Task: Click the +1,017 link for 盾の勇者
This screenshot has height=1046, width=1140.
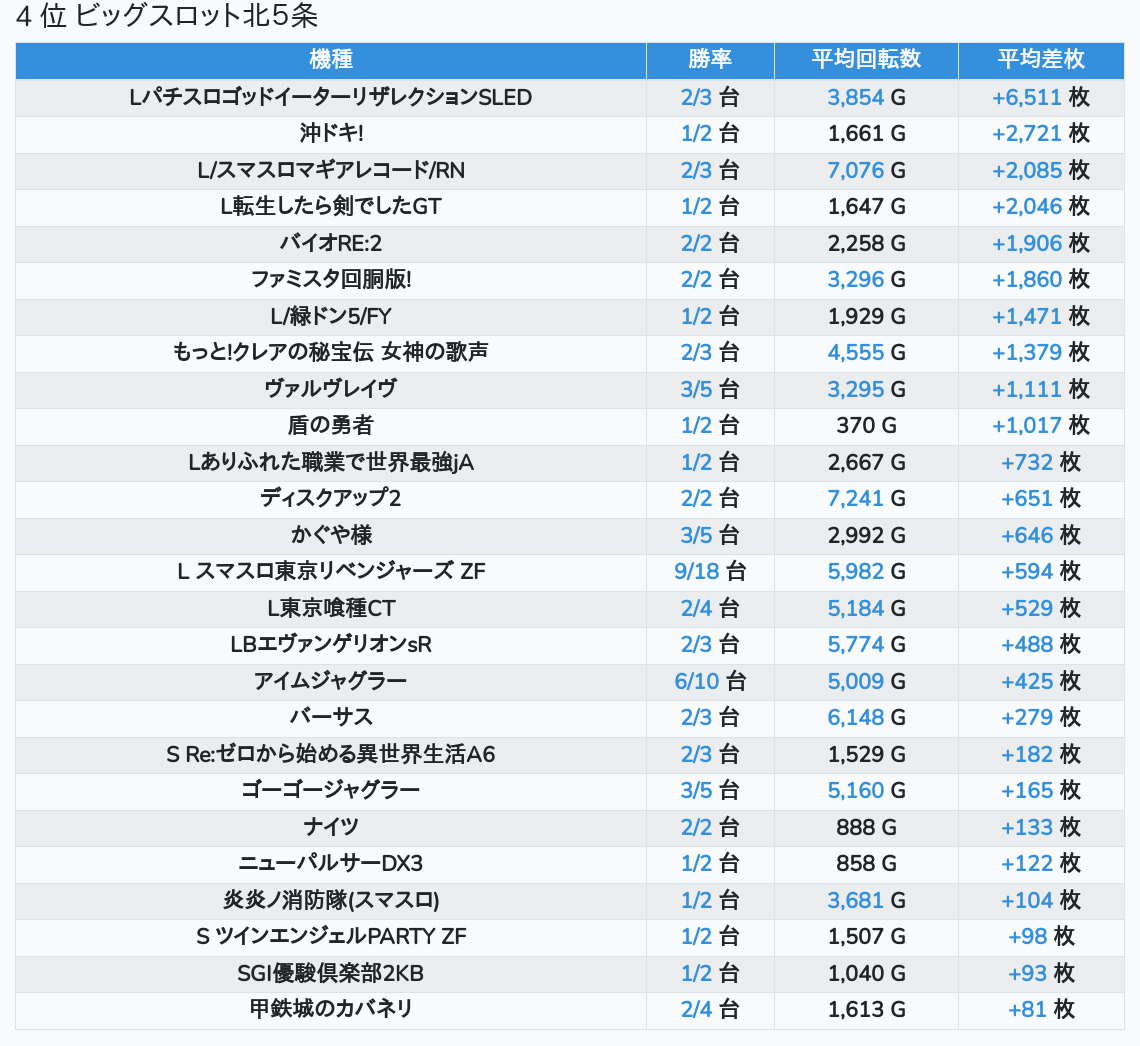Action: (1026, 425)
